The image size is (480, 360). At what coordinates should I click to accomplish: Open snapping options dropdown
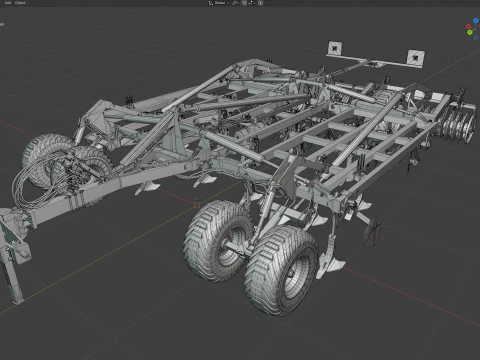(x=251, y=3)
